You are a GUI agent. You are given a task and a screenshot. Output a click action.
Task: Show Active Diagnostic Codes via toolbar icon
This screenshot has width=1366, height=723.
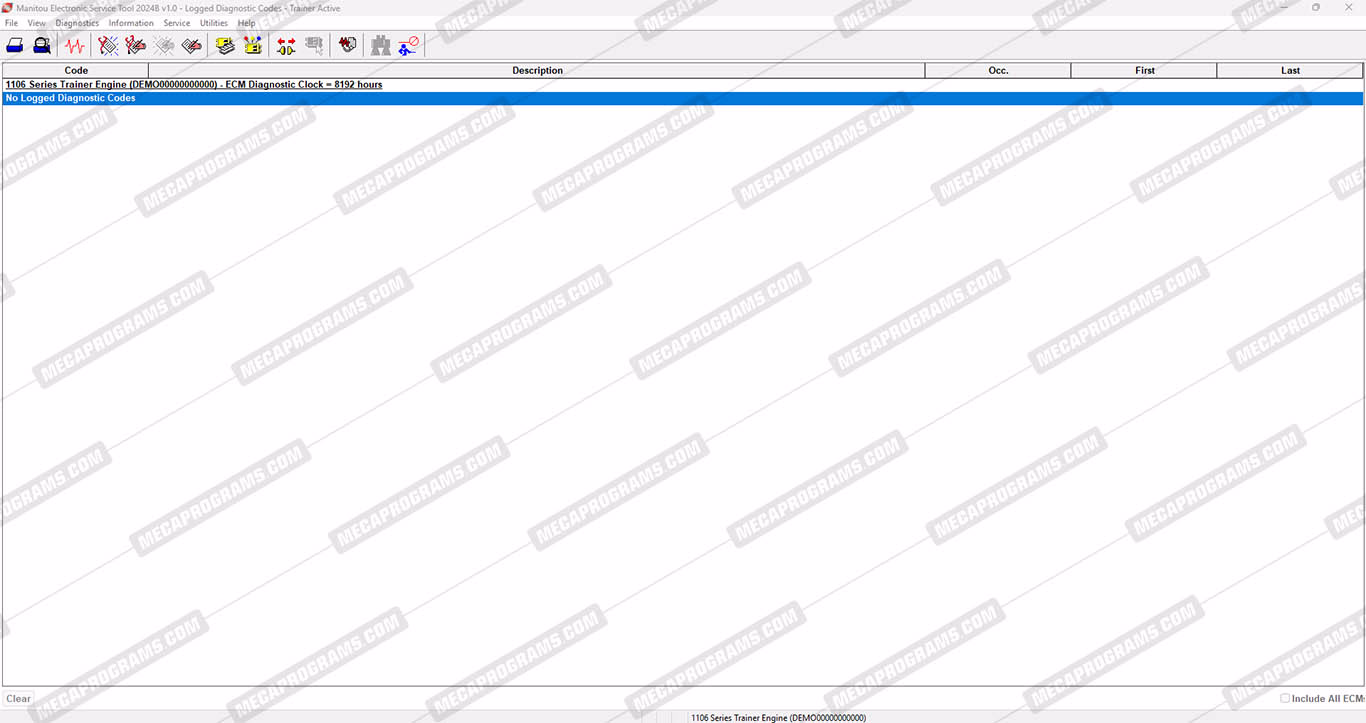[x=108, y=45]
